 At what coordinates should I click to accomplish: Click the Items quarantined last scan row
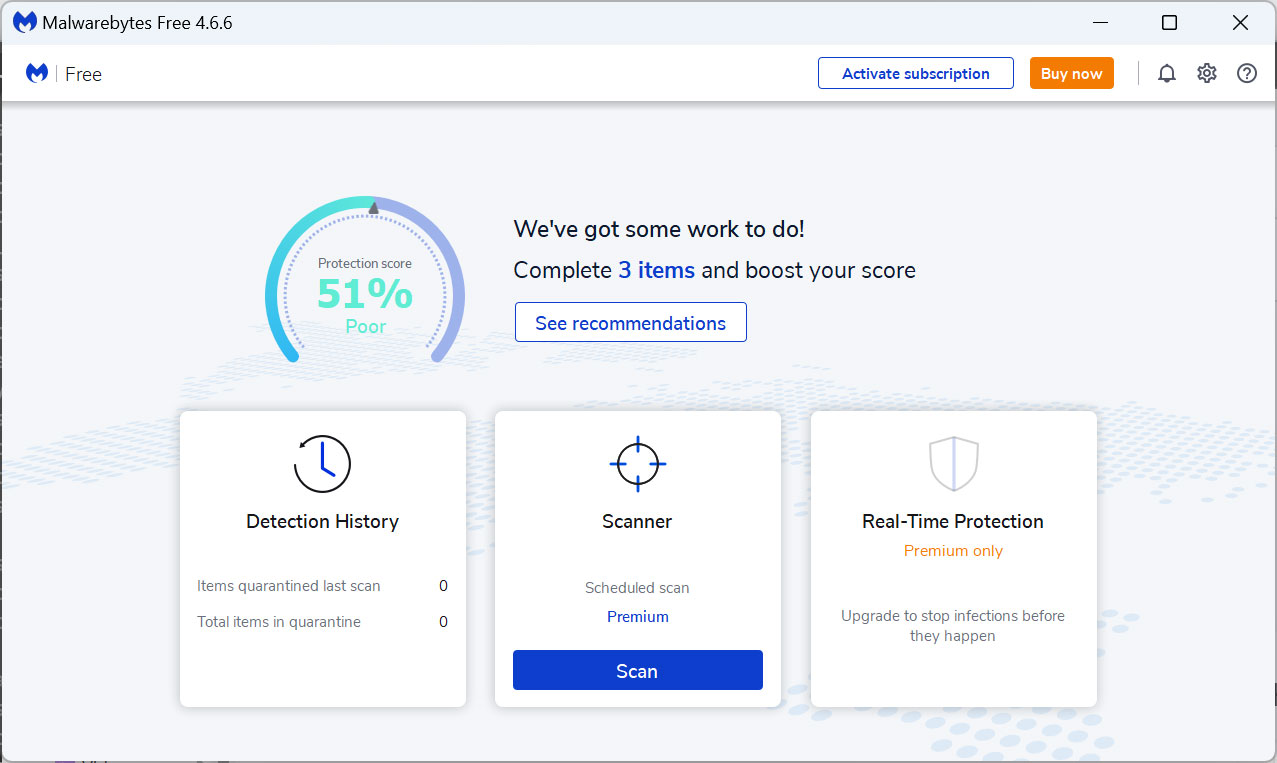click(322, 586)
